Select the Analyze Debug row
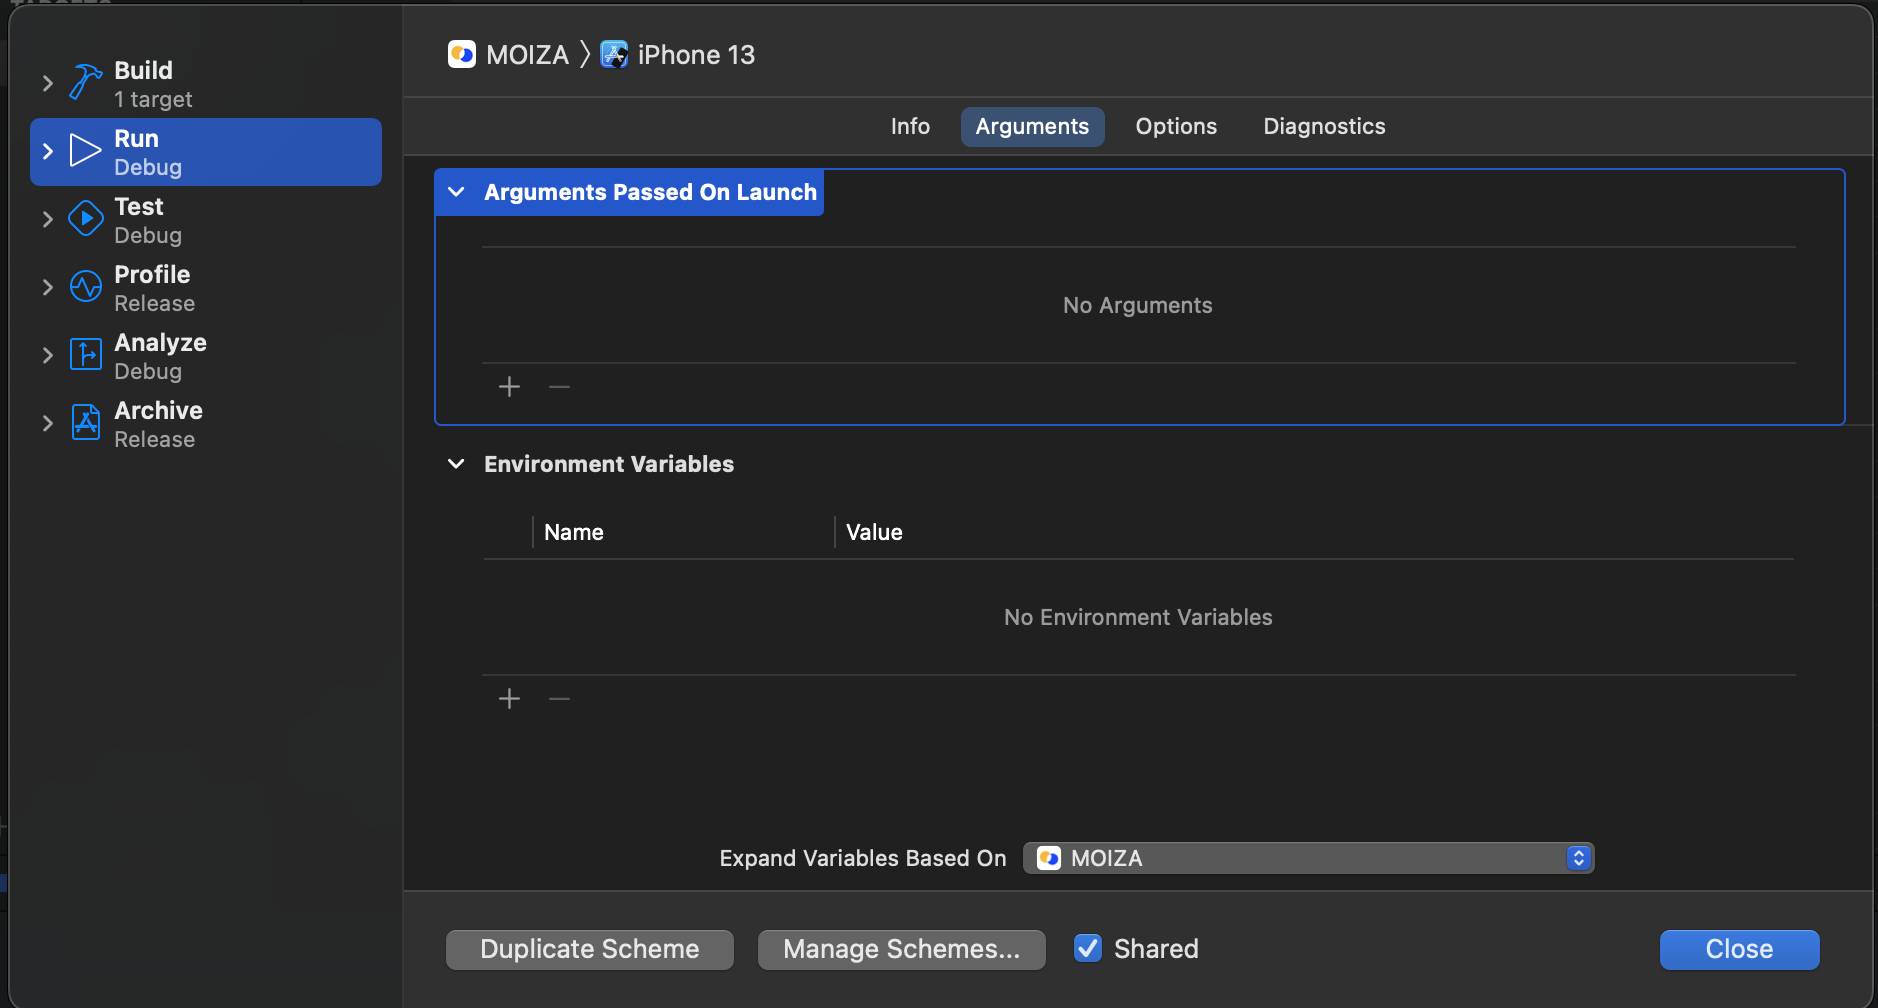The image size is (1878, 1008). [x=206, y=356]
